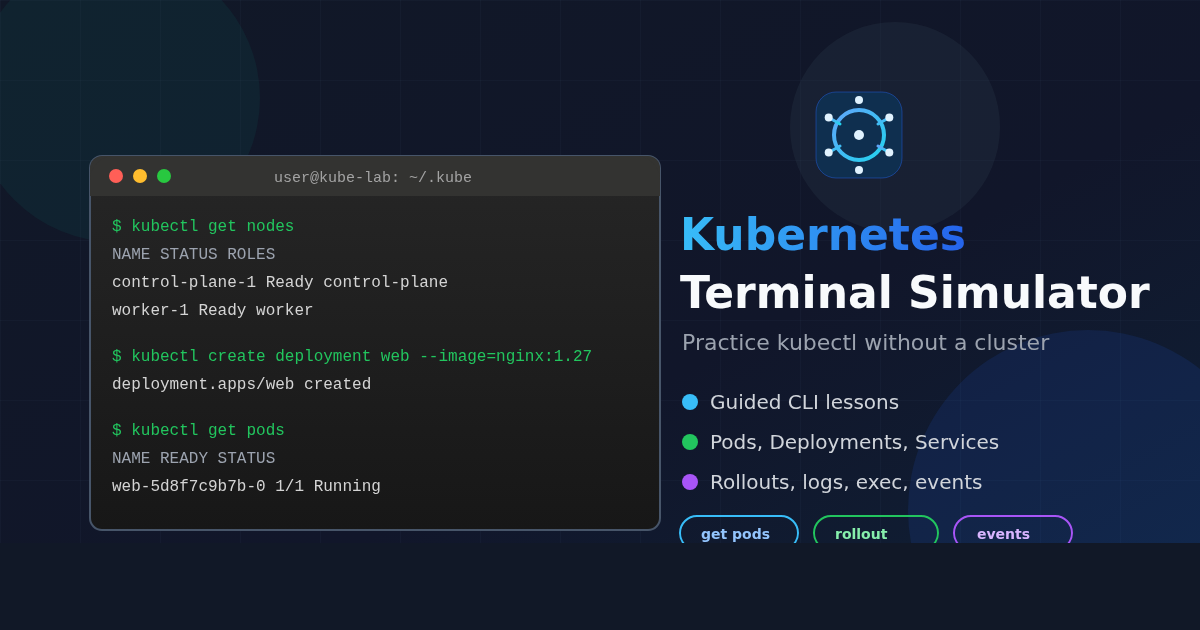Click the '$ kubectl get nodes' command line

(x=203, y=227)
